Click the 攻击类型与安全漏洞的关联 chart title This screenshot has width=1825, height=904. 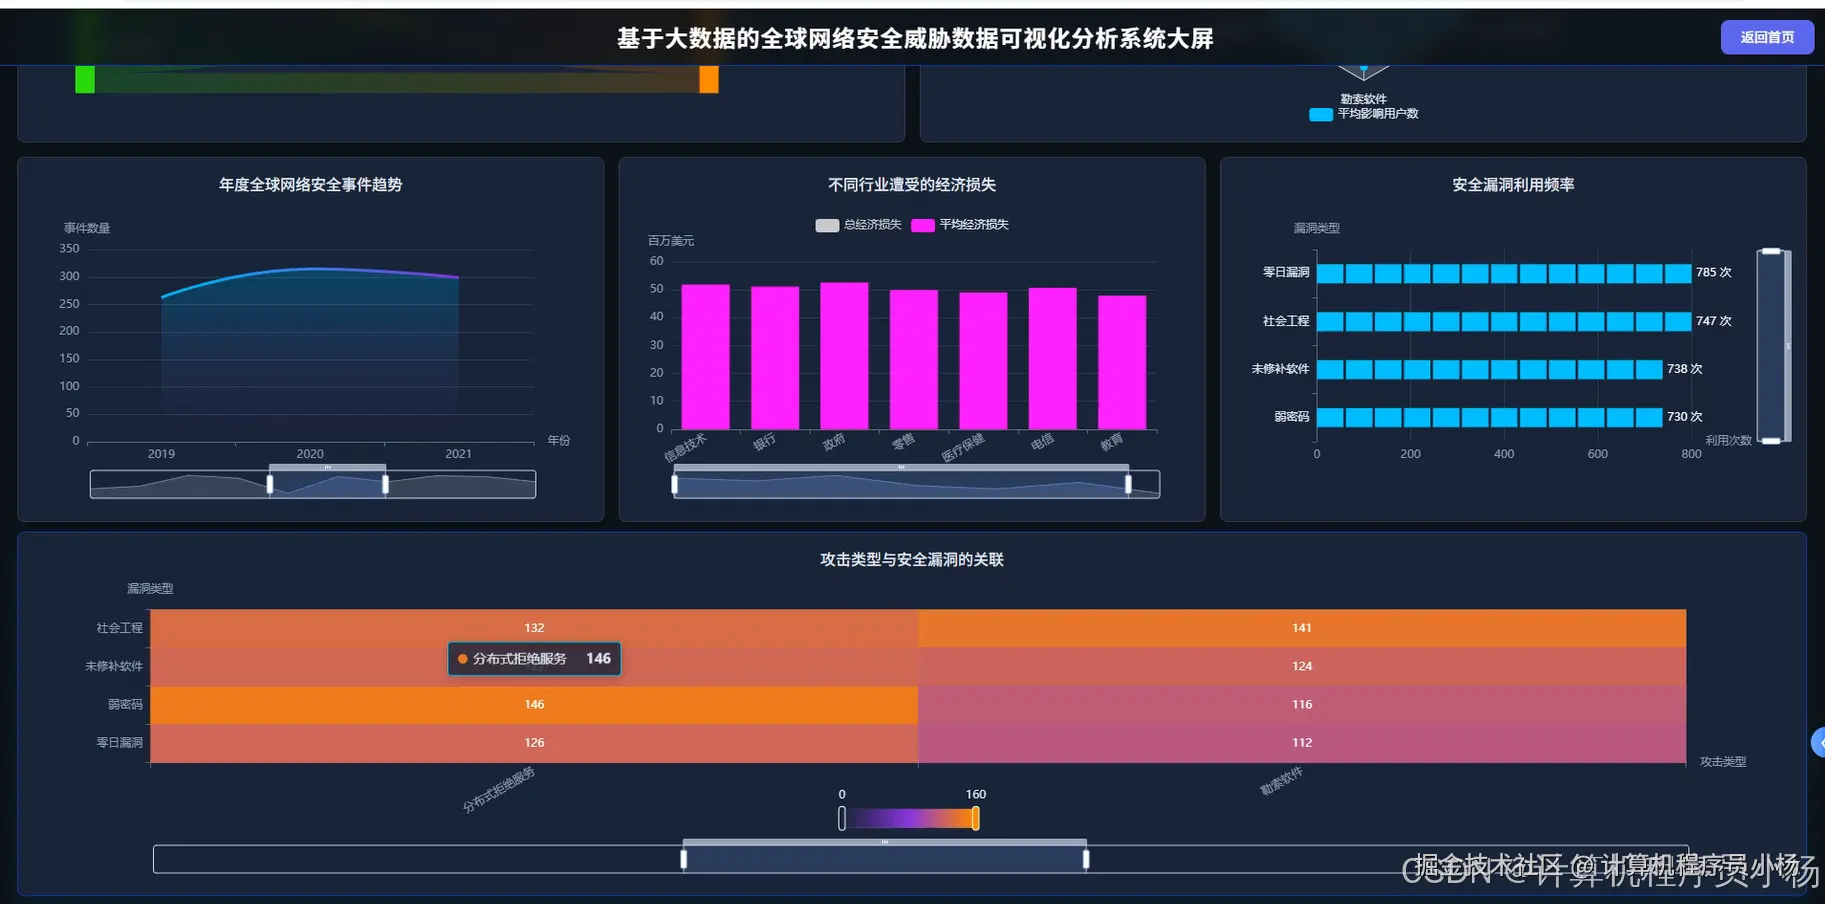pyautogui.click(x=912, y=560)
